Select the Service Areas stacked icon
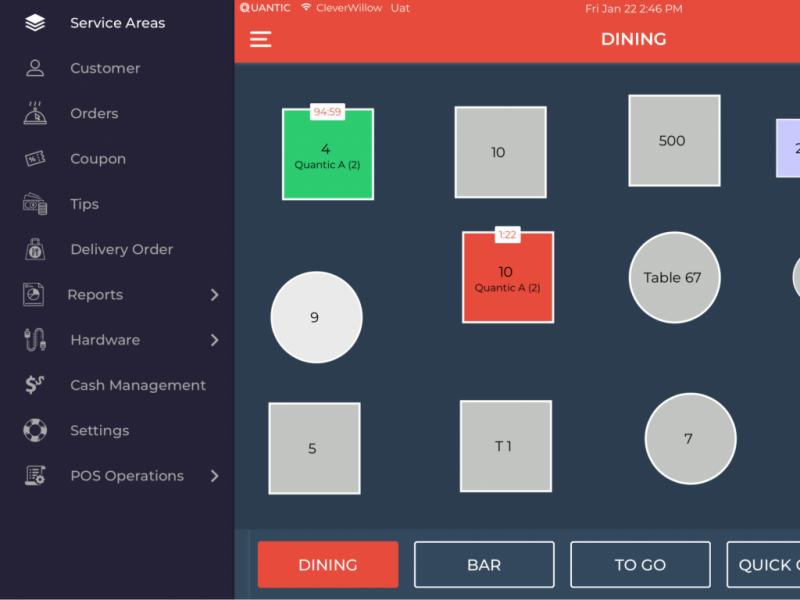800x600 pixels. pos(34,22)
